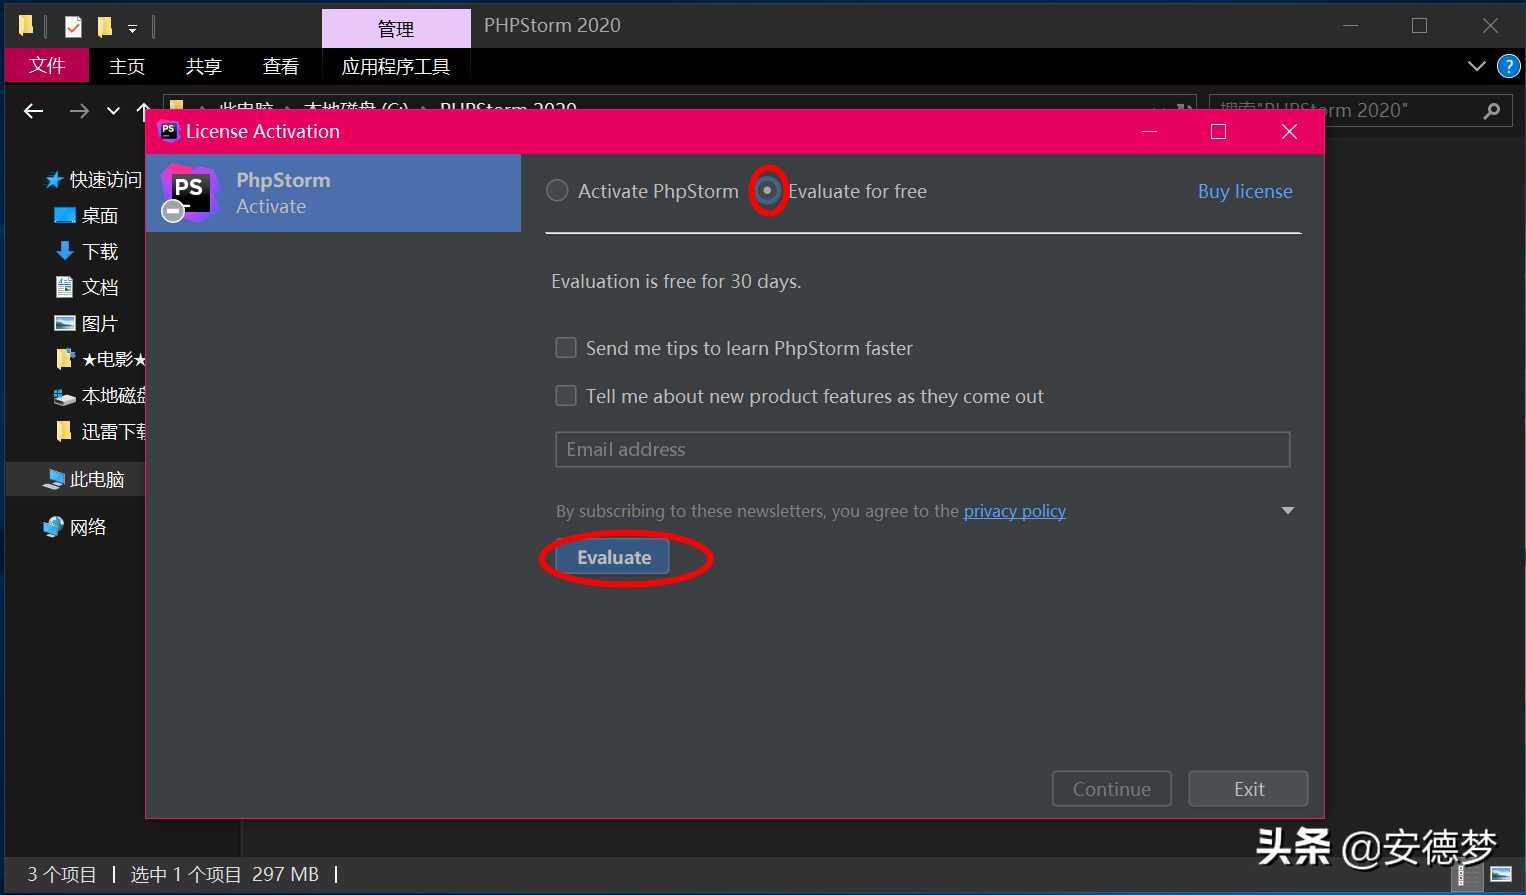Expand the Explorer ribbon chevron
This screenshot has height=895, width=1526.
tap(1476, 66)
